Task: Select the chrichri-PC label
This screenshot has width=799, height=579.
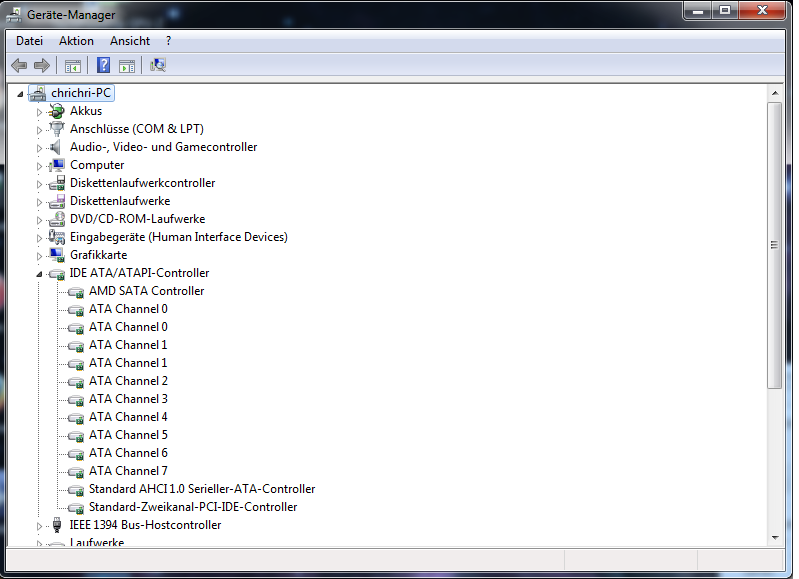Action: click(81, 93)
